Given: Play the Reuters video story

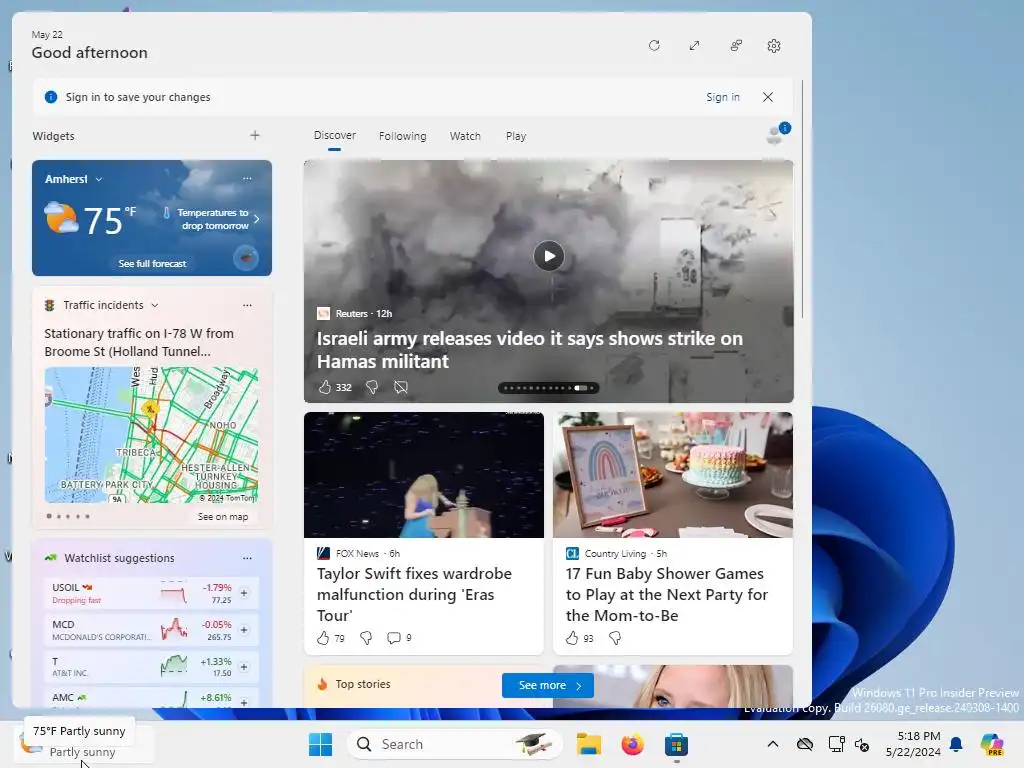Looking at the screenshot, I should [x=549, y=256].
